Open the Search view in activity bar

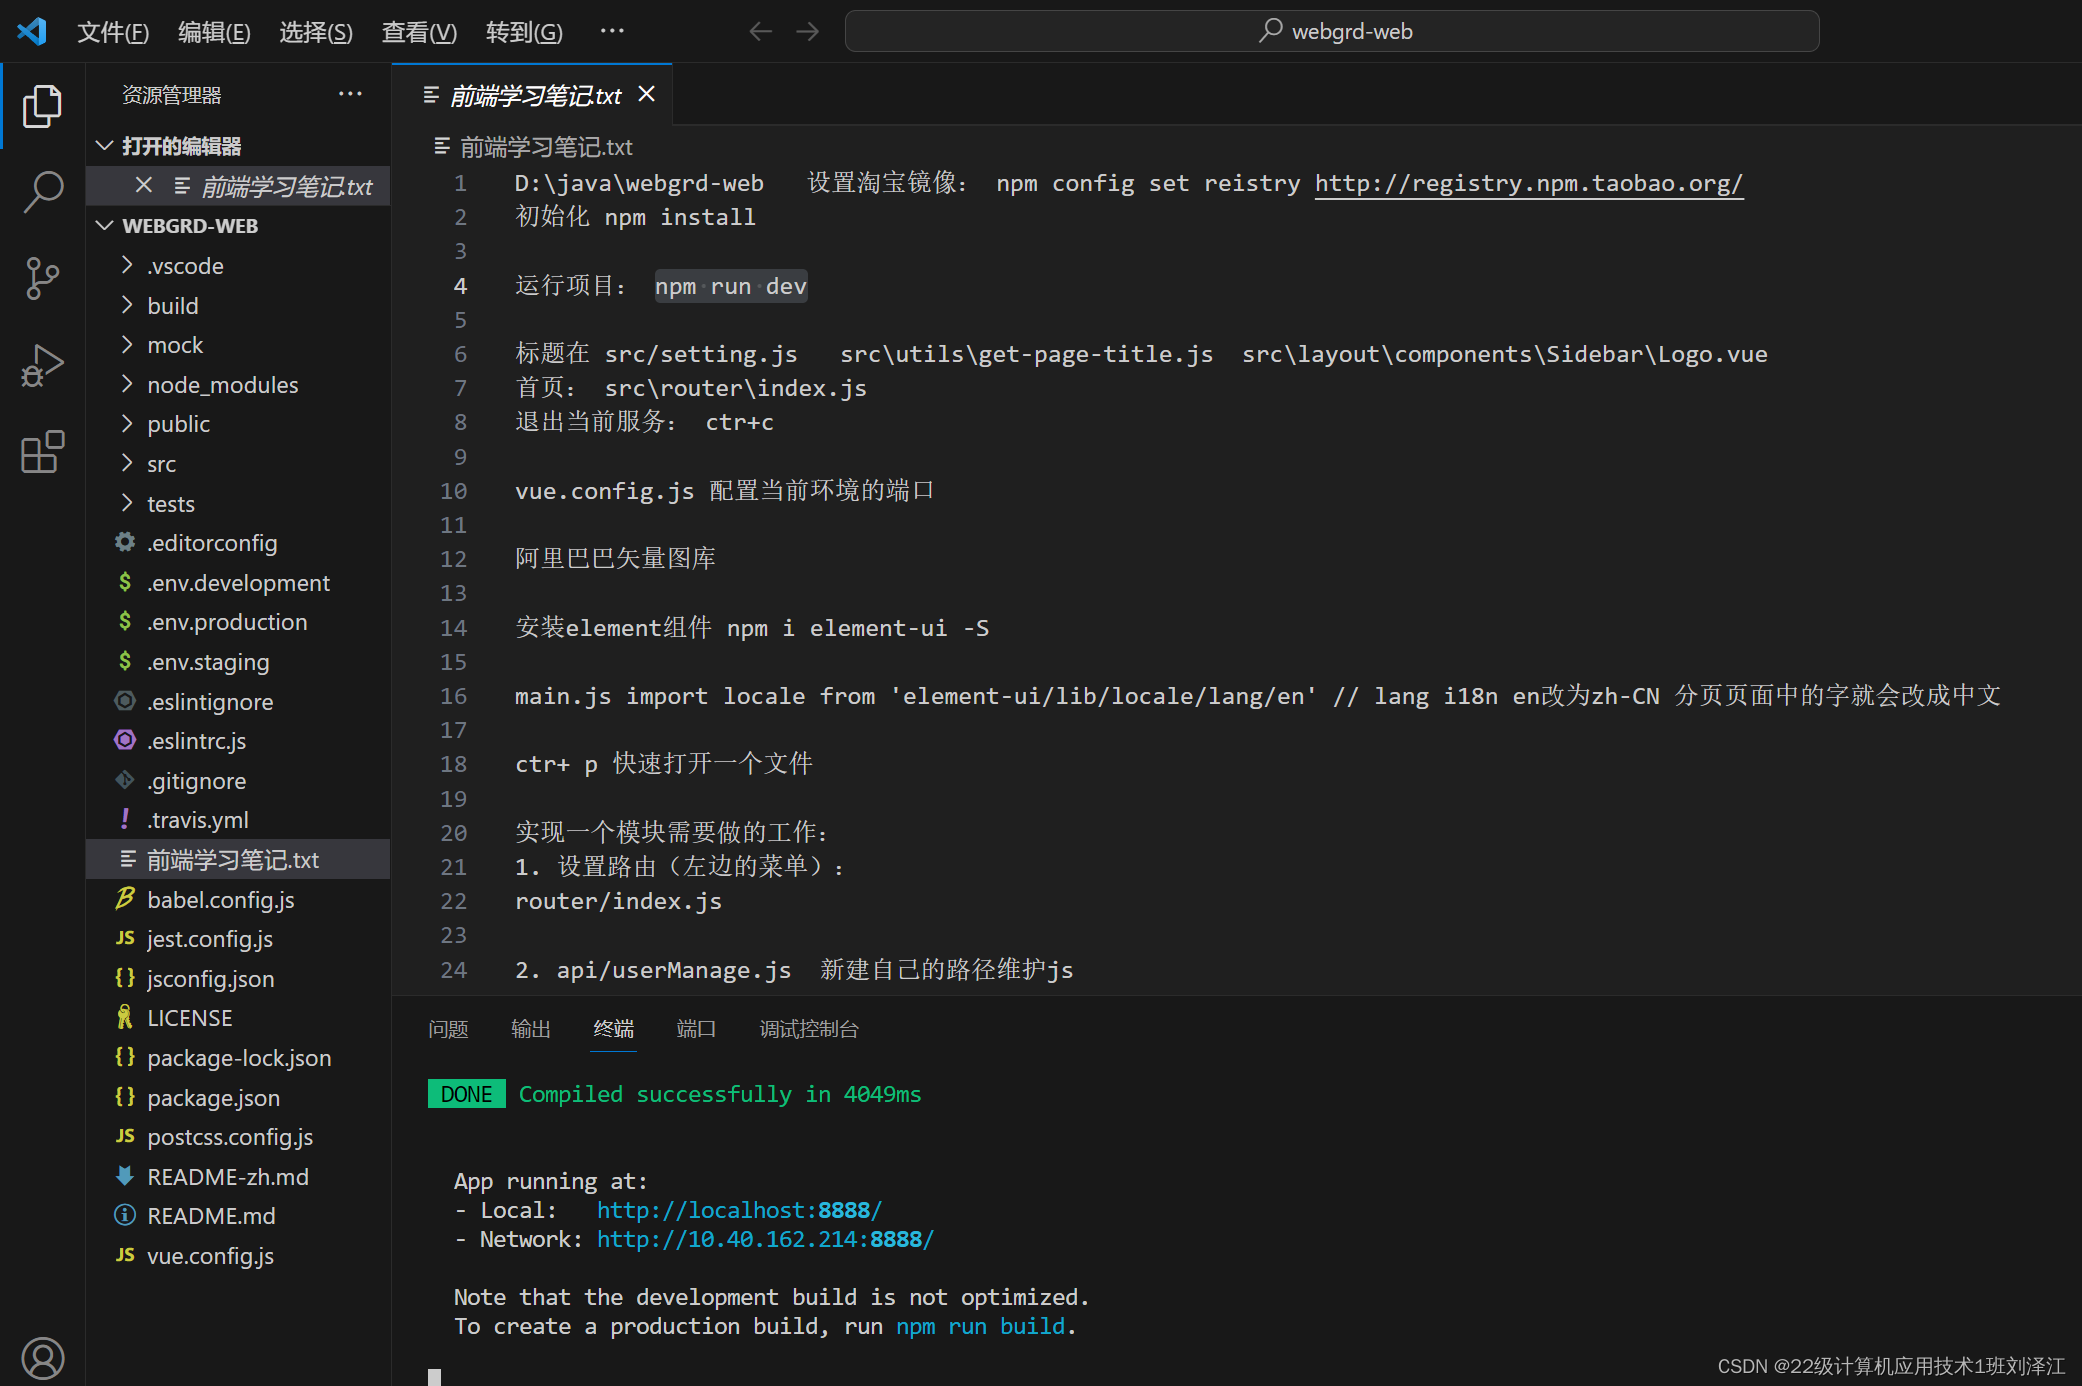42,192
